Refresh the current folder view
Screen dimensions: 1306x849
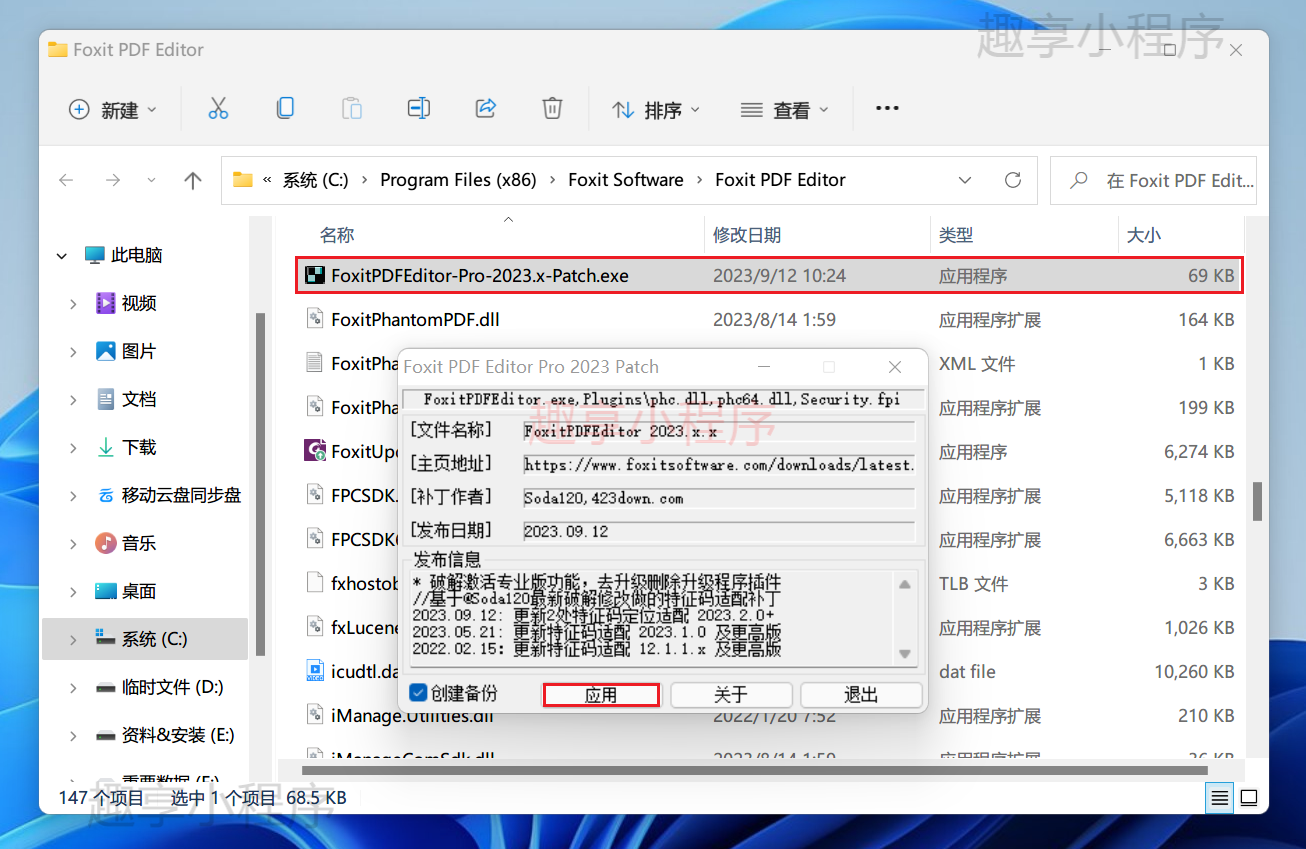pos(1013,180)
